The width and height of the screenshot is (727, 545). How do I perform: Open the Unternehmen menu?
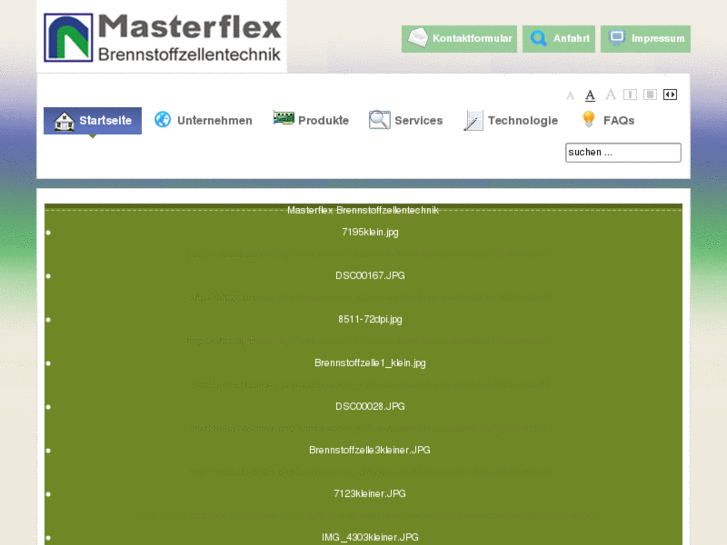pos(204,121)
